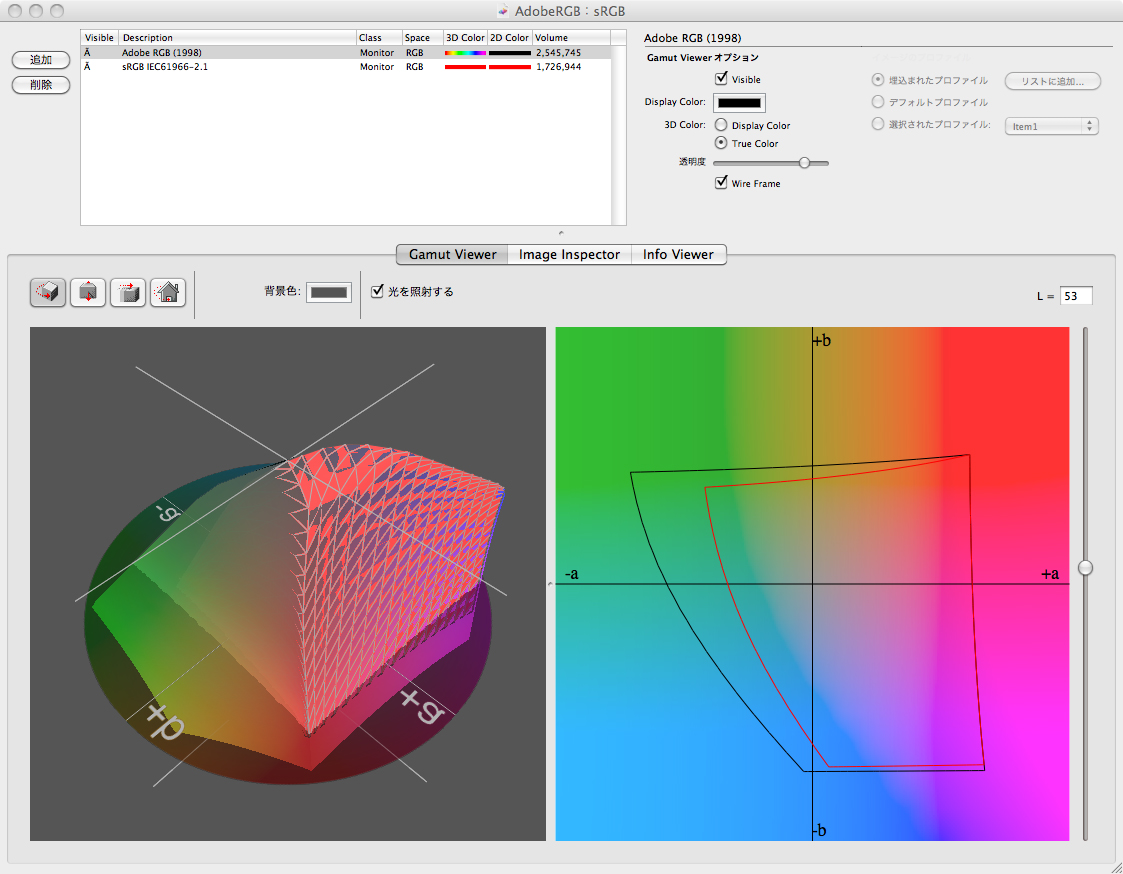The image size is (1123, 874).
Task: Click the volume value 2,545,745
Action: (x=559, y=52)
